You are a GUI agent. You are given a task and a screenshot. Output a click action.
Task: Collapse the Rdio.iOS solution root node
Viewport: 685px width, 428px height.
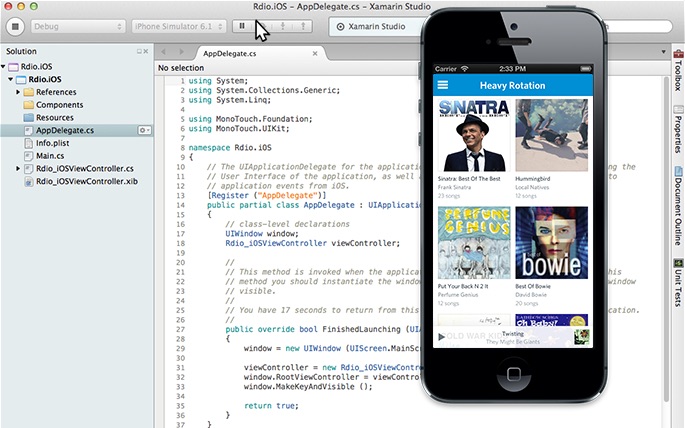3,66
